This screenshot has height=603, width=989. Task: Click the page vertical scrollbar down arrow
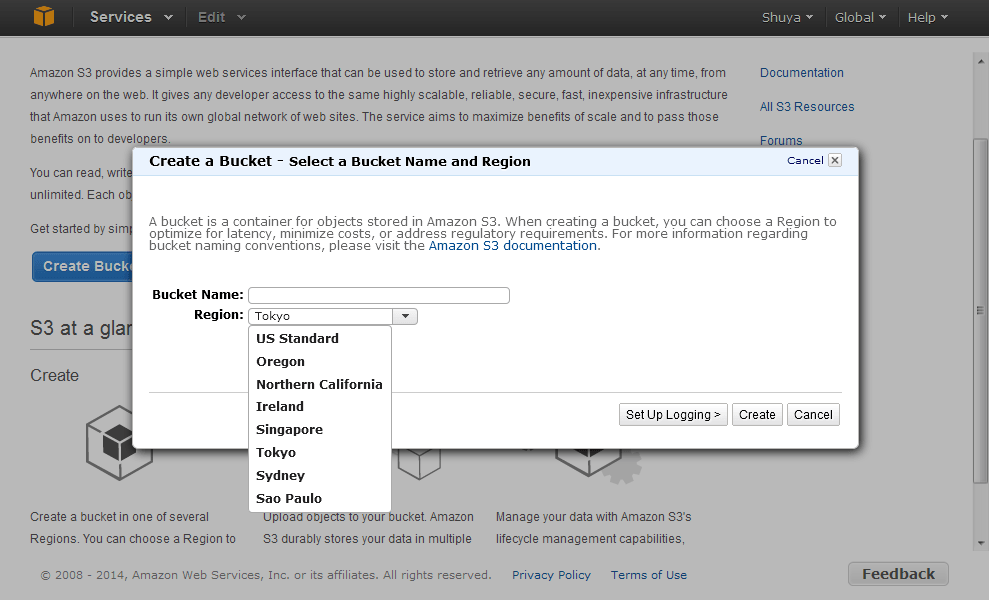click(x=980, y=543)
